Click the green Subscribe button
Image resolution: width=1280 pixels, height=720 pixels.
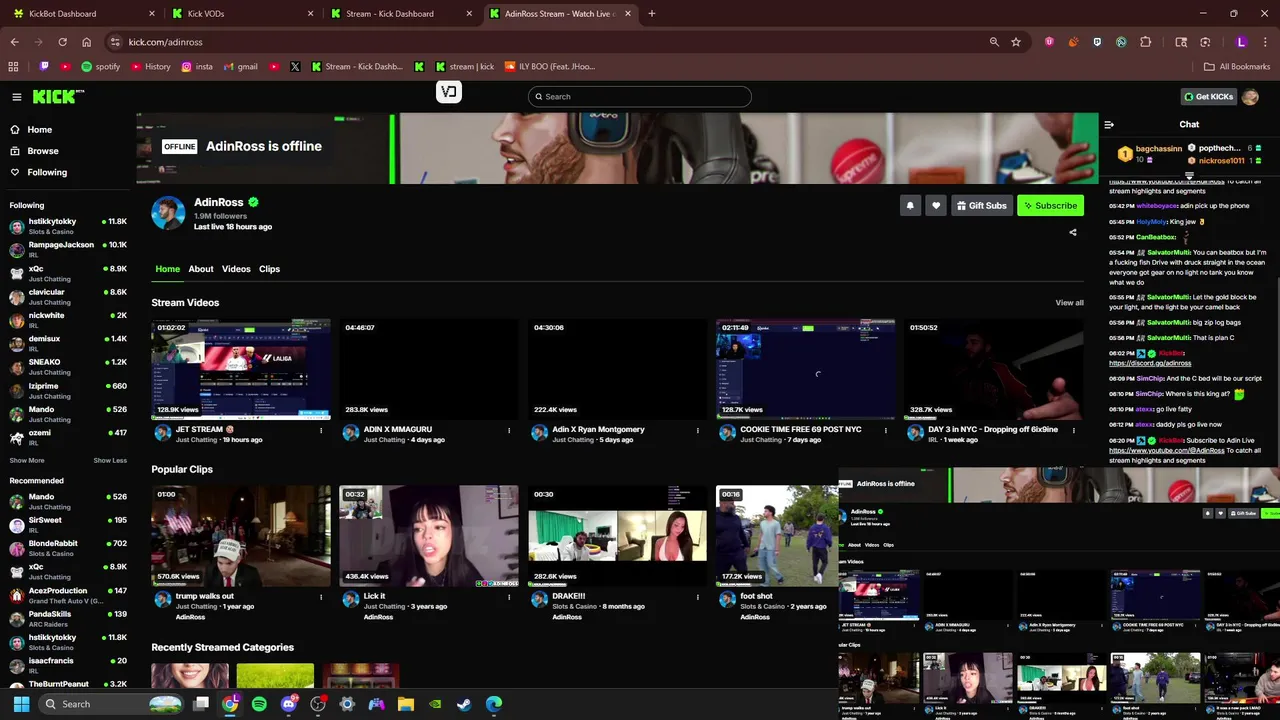pyautogui.click(x=1050, y=205)
